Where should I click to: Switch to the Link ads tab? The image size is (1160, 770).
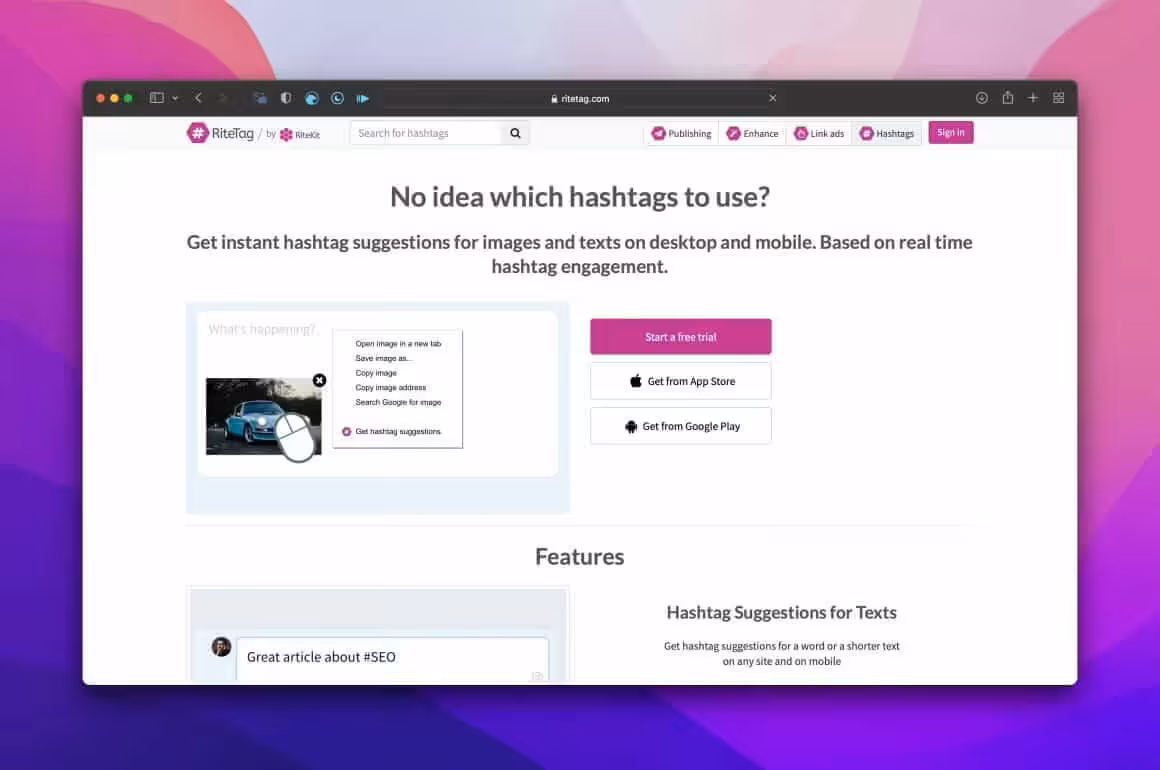coord(818,134)
